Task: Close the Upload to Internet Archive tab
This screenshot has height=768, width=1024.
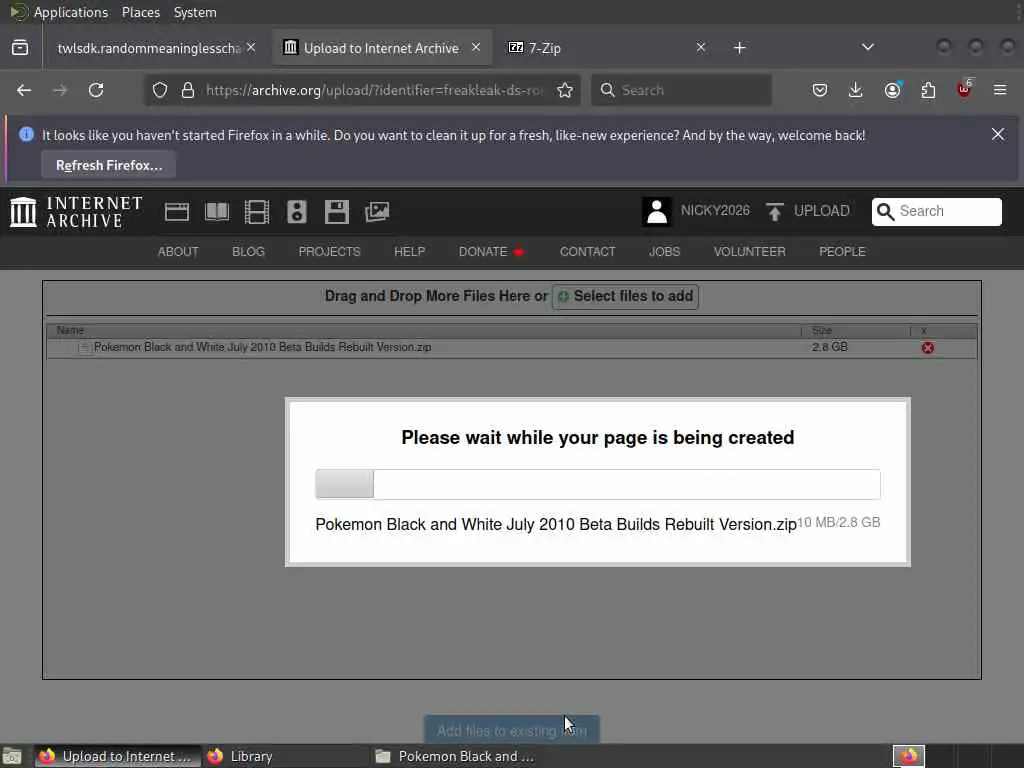Action: (476, 47)
